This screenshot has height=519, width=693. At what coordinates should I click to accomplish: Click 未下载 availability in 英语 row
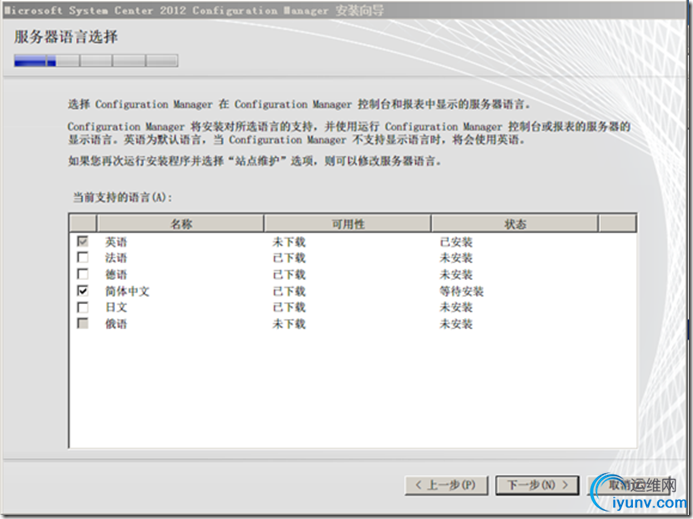(x=289, y=242)
